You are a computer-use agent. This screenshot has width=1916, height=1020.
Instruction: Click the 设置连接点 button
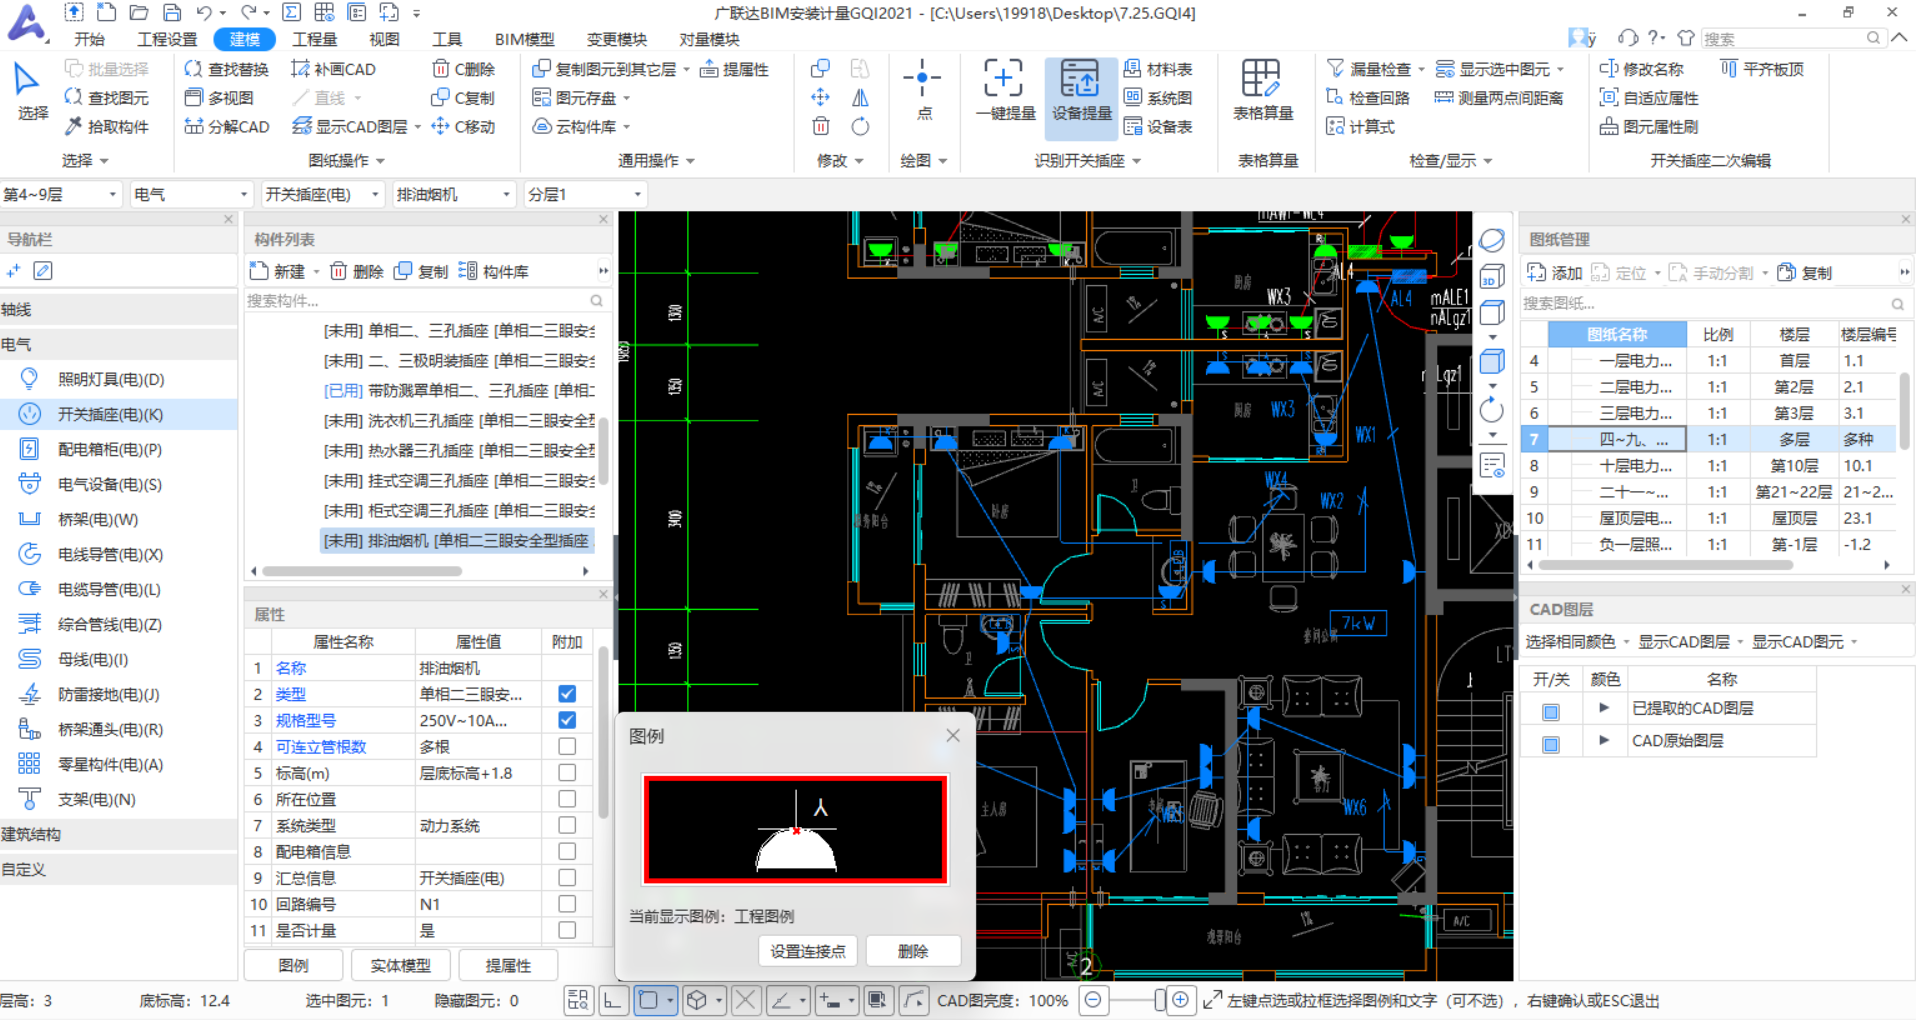coord(808,951)
